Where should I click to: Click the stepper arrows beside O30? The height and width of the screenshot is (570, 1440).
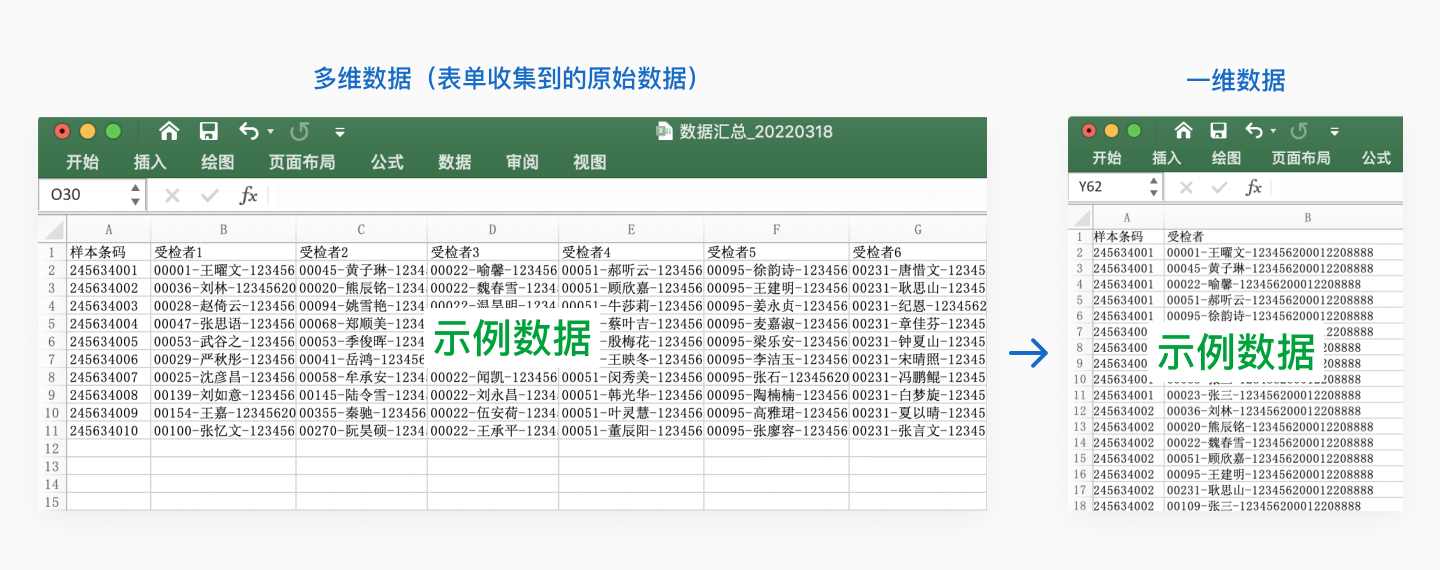click(136, 195)
